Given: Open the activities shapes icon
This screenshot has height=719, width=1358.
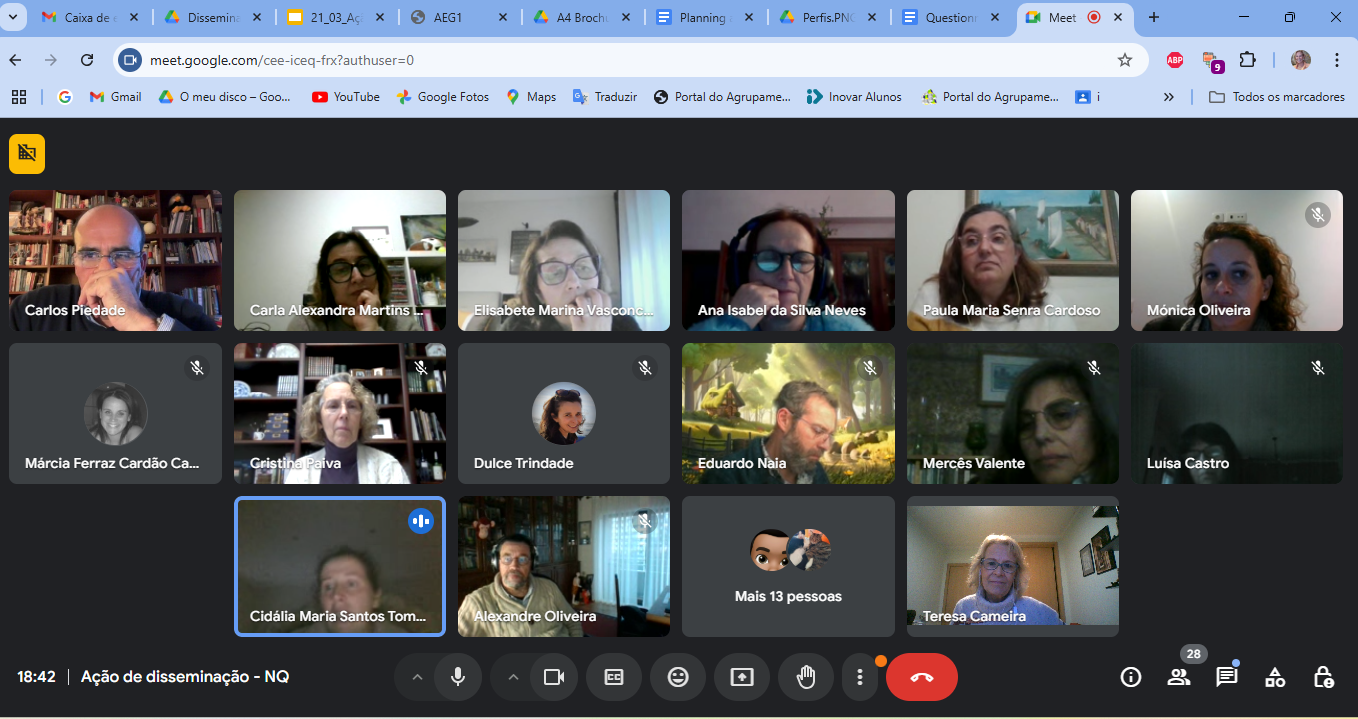Looking at the screenshot, I should [1275, 677].
